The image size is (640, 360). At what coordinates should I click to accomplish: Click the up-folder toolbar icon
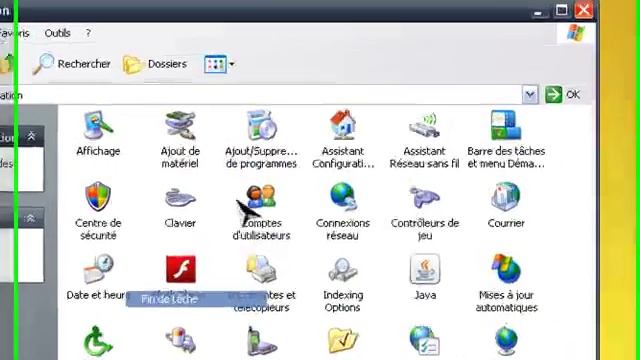(7, 64)
